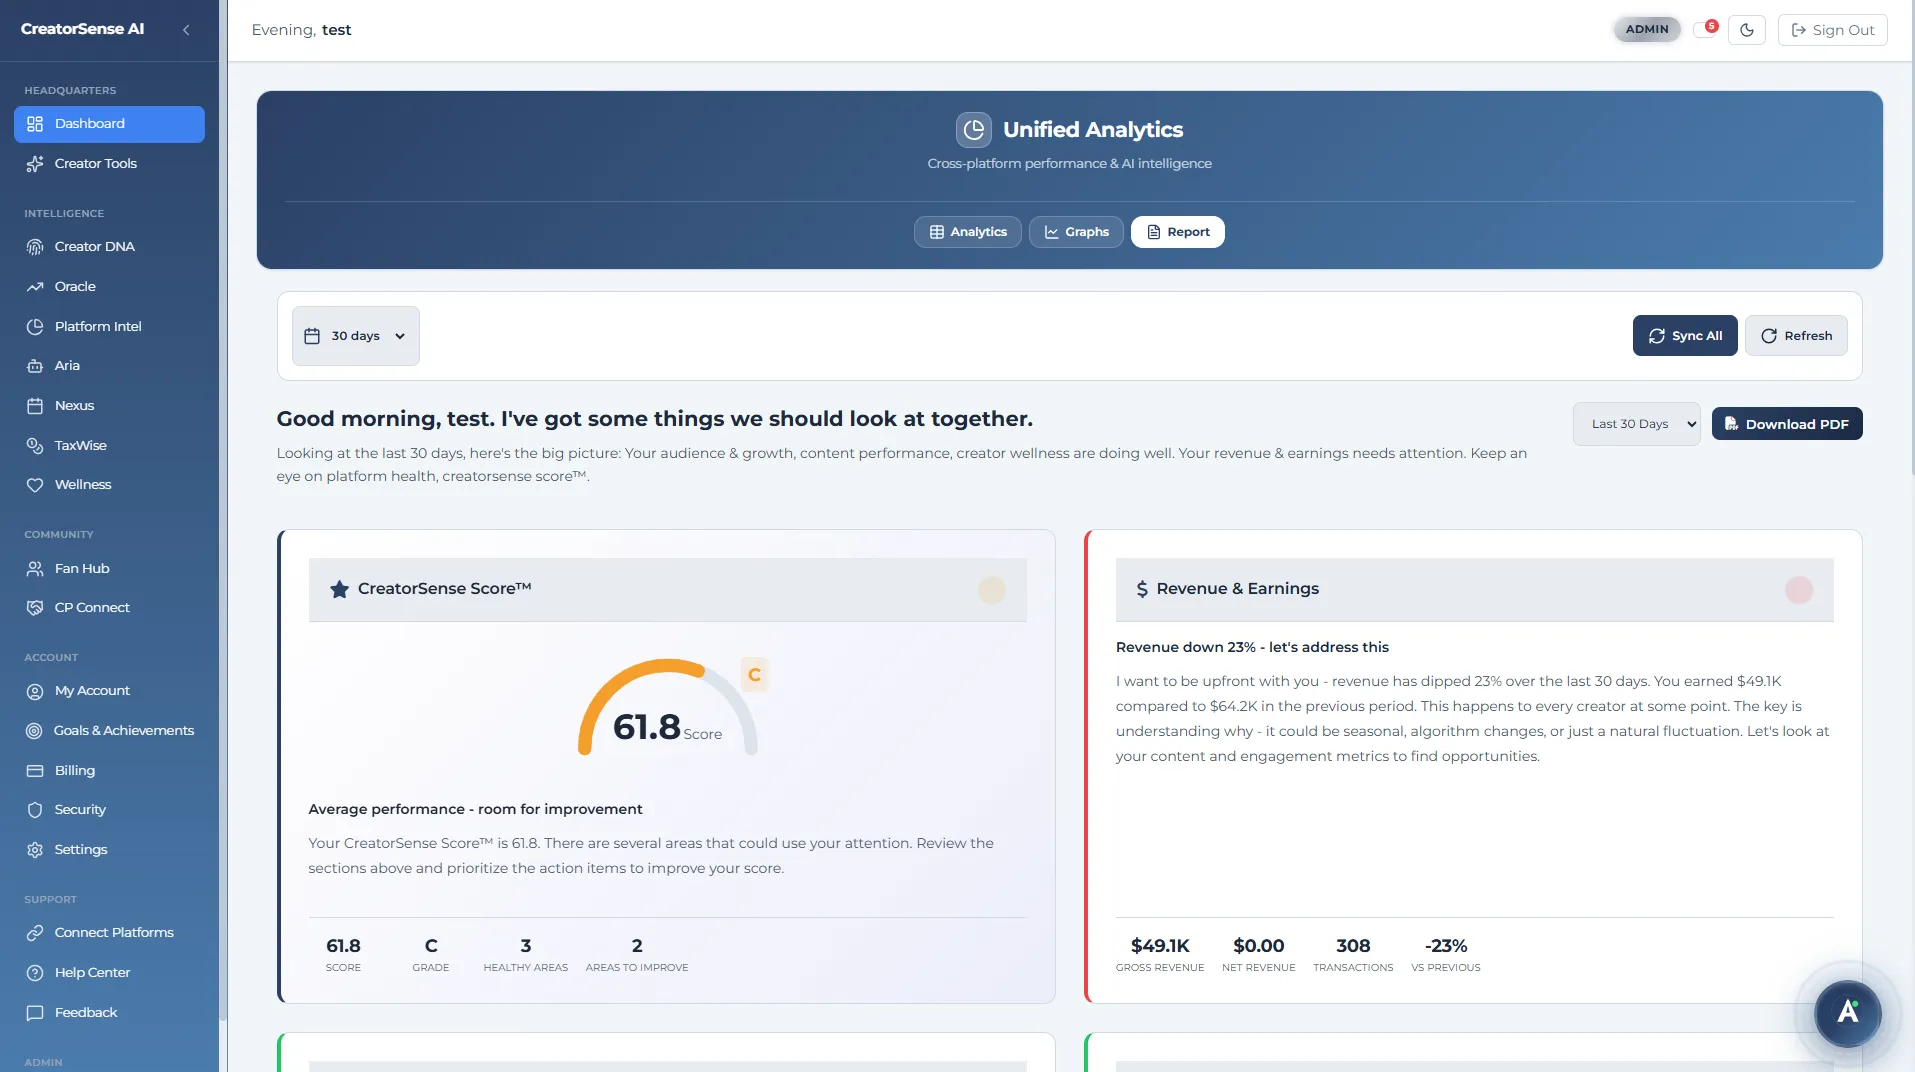Click the Help Center question mark icon

tap(35, 972)
